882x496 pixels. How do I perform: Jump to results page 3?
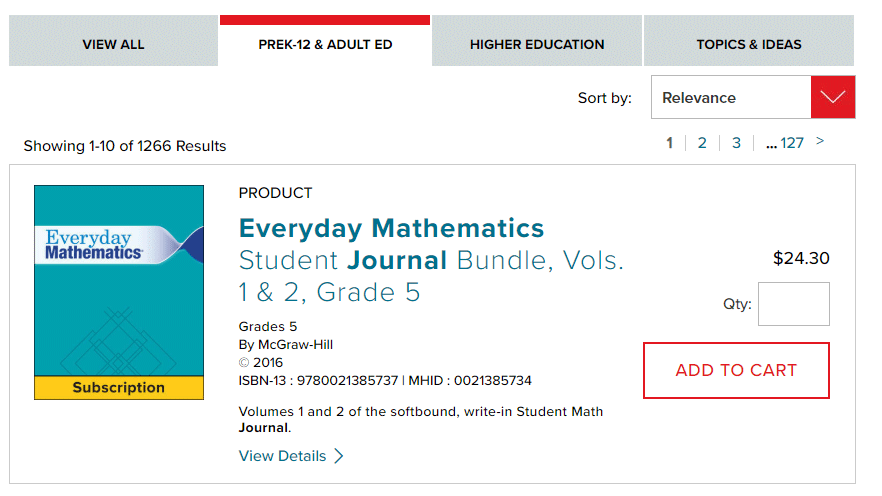click(x=736, y=143)
